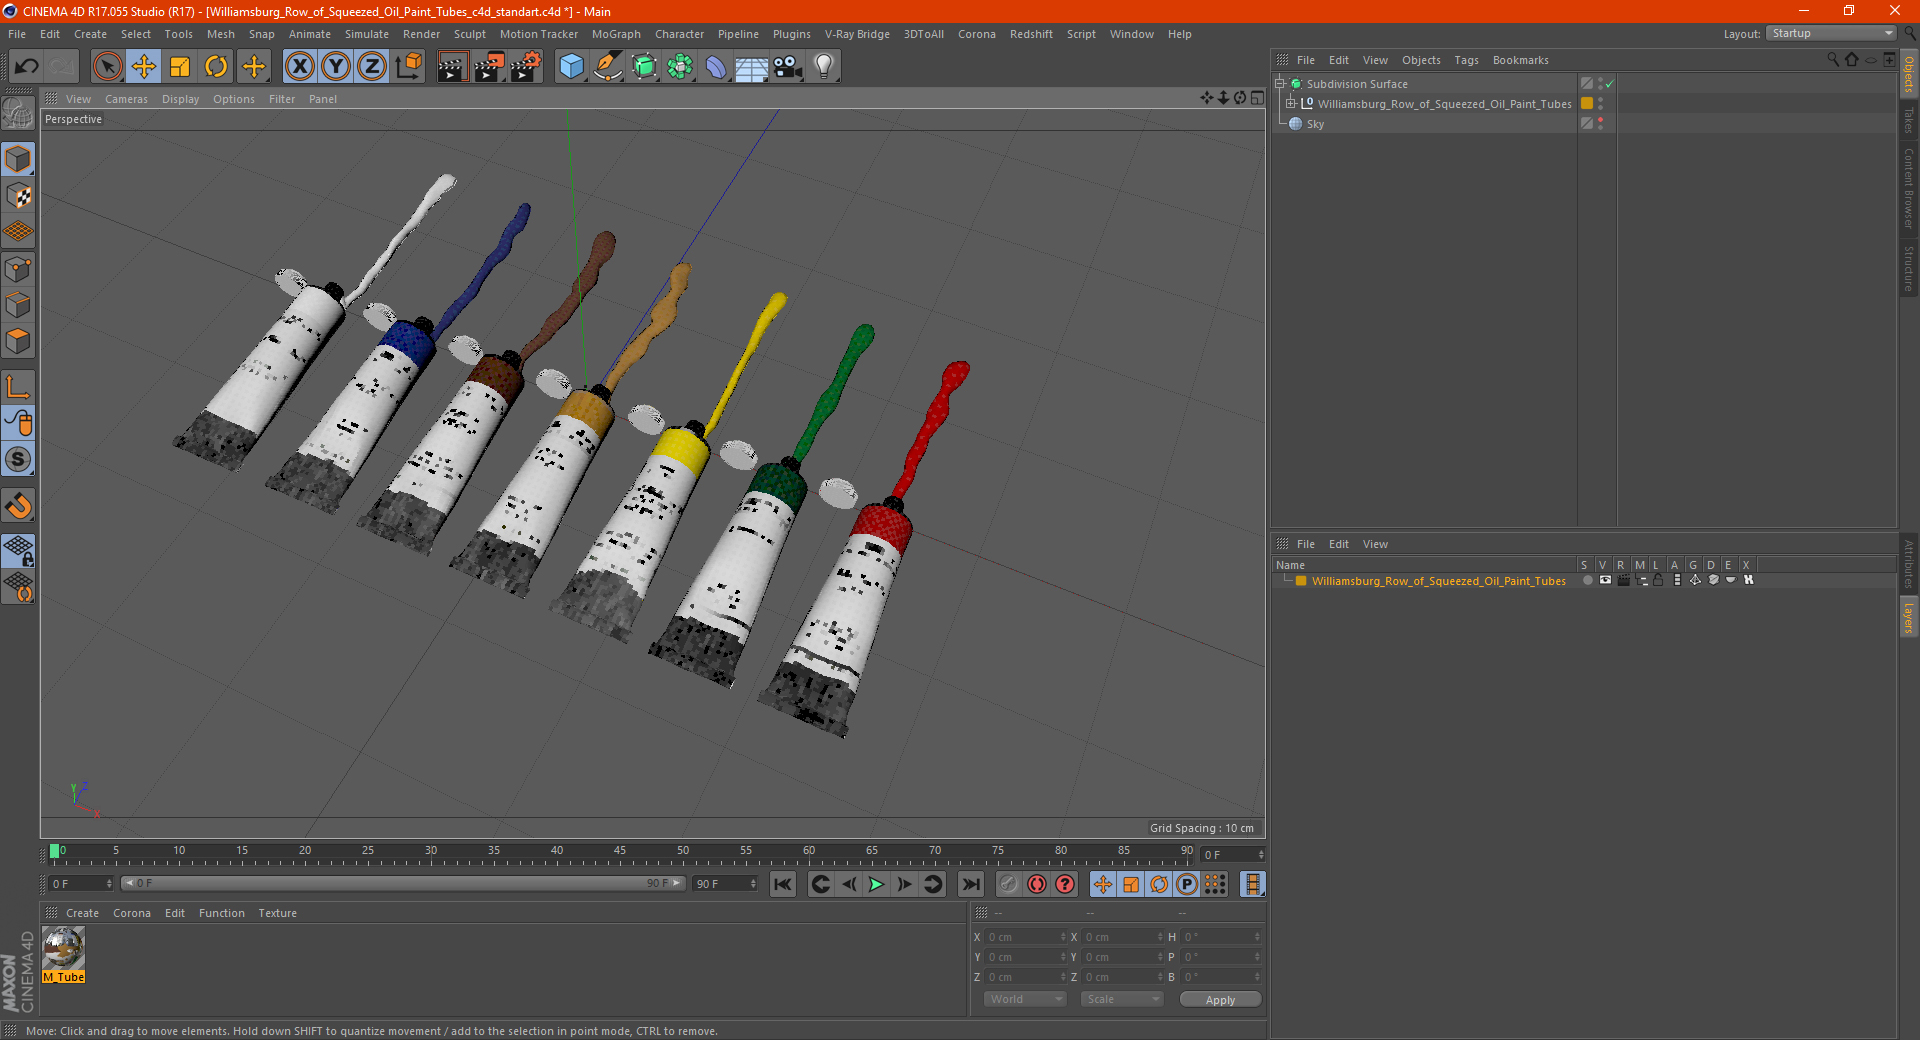Toggle Y axis lock
The image size is (1920, 1040).
336,67
